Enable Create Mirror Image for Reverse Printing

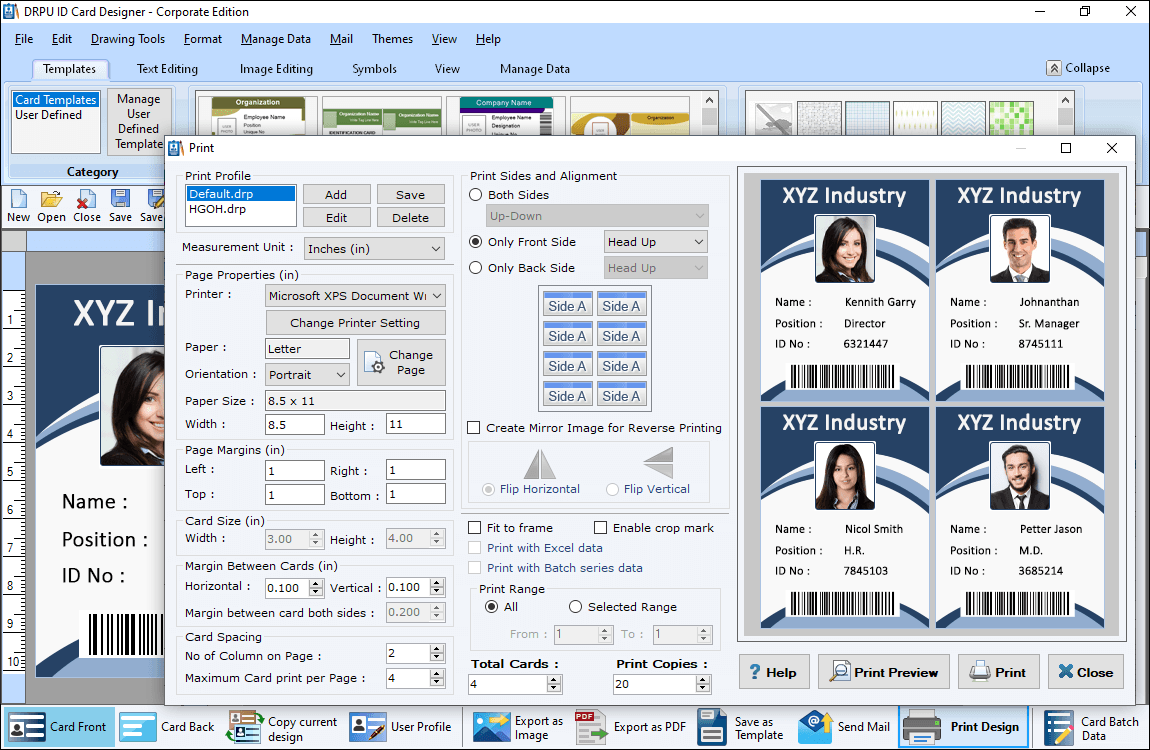475,428
